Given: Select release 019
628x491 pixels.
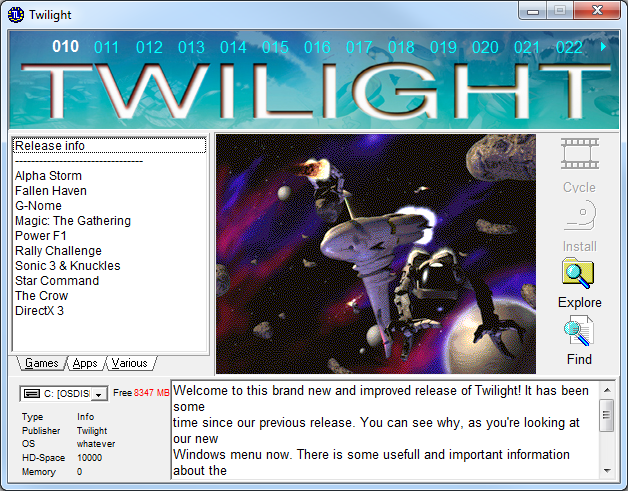Looking at the screenshot, I should (443, 48).
